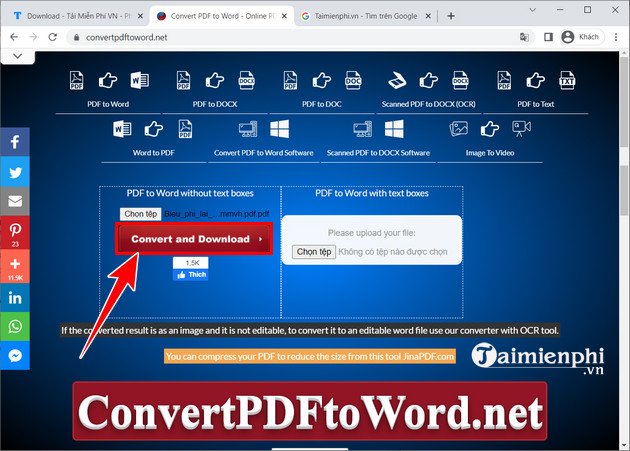Click Windows logo above Scanned PDF to DOCX Software

[394, 129]
